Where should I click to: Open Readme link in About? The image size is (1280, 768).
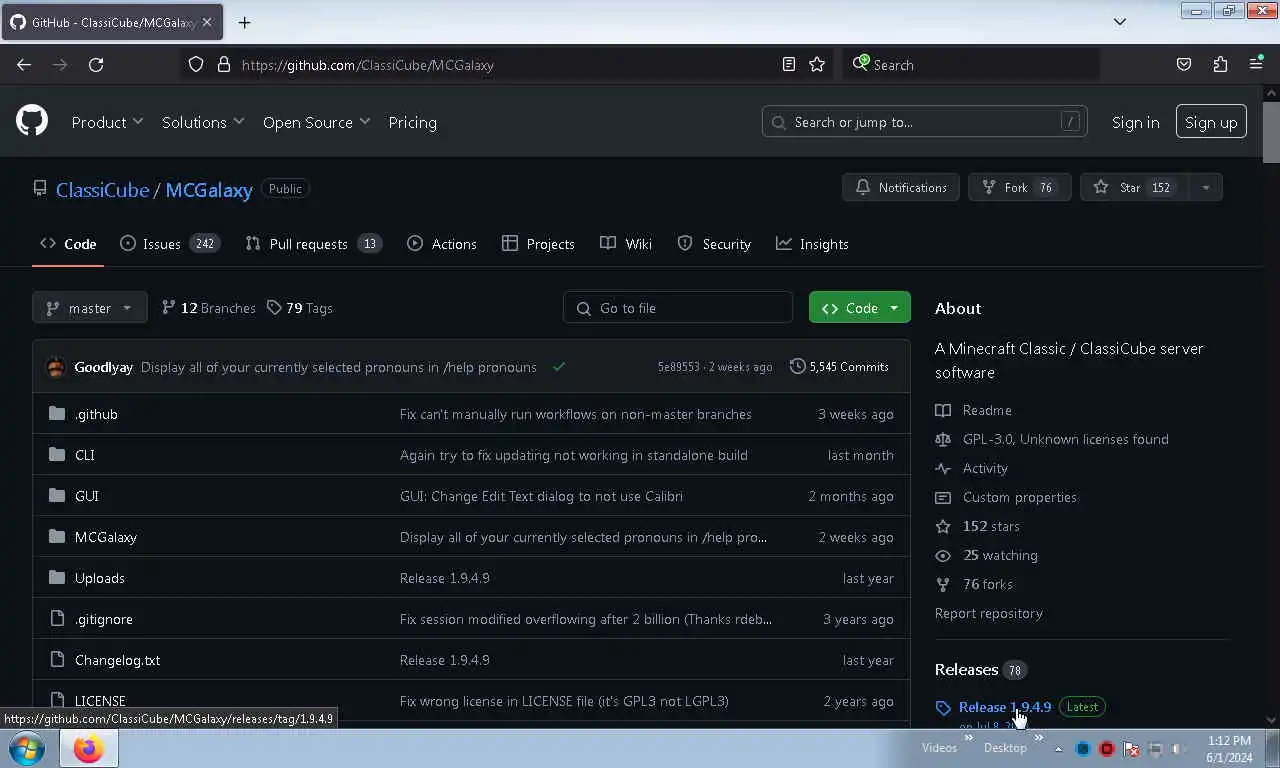click(x=986, y=410)
